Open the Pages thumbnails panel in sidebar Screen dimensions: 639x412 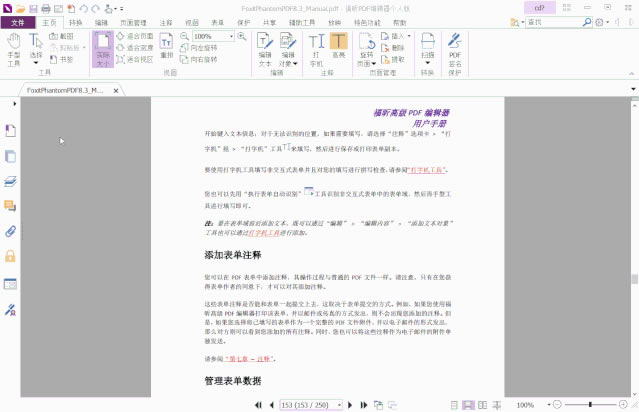pos(10,156)
